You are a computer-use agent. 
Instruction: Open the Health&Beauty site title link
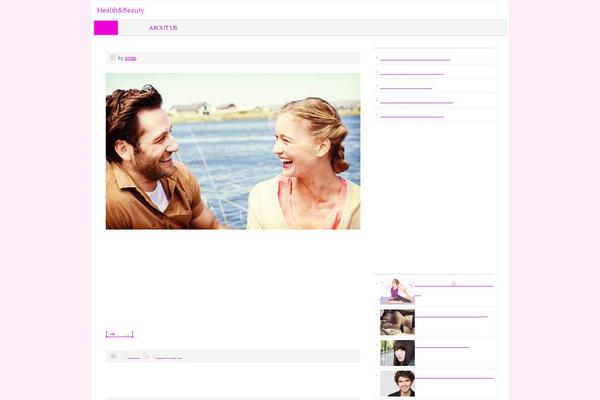[x=121, y=10]
